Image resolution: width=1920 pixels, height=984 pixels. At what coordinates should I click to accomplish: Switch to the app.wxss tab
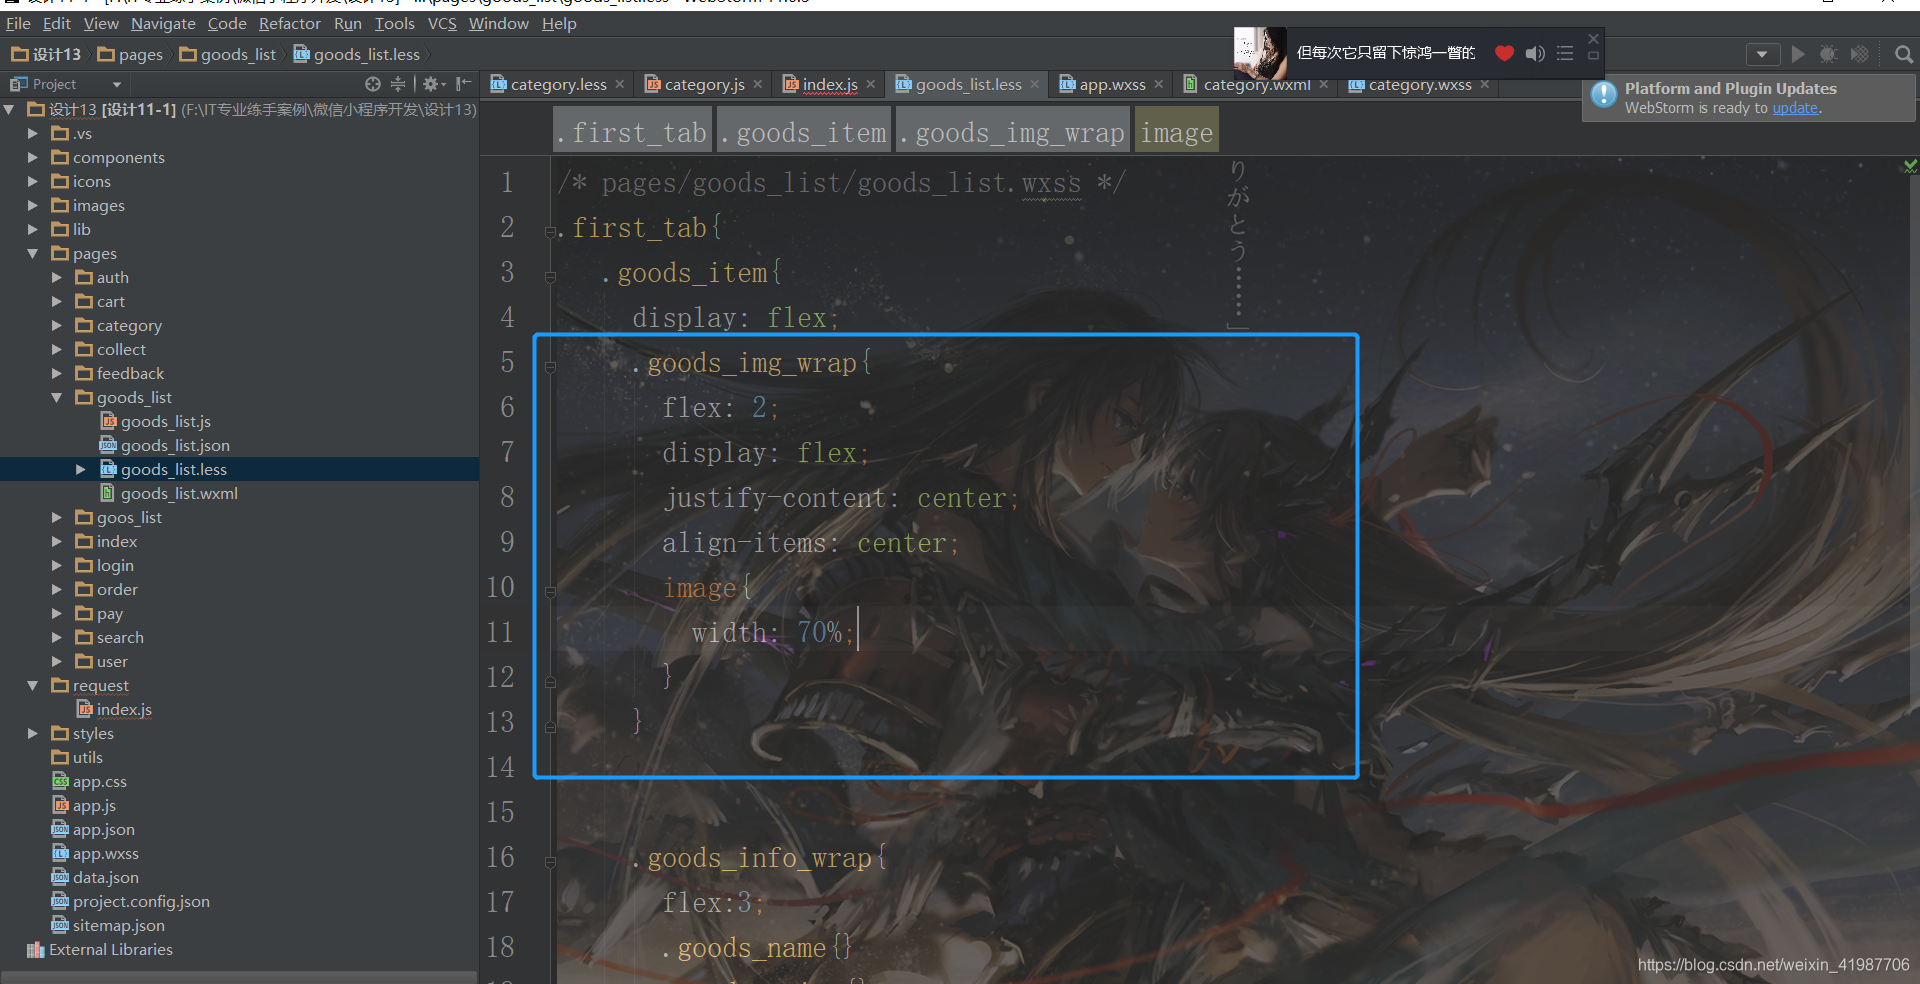[1111, 85]
